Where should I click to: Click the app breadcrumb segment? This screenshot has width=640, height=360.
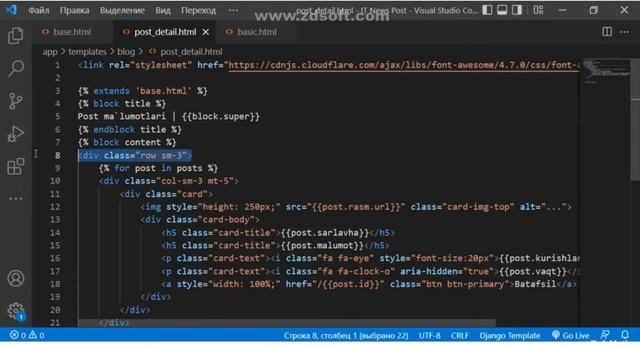pos(50,52)
